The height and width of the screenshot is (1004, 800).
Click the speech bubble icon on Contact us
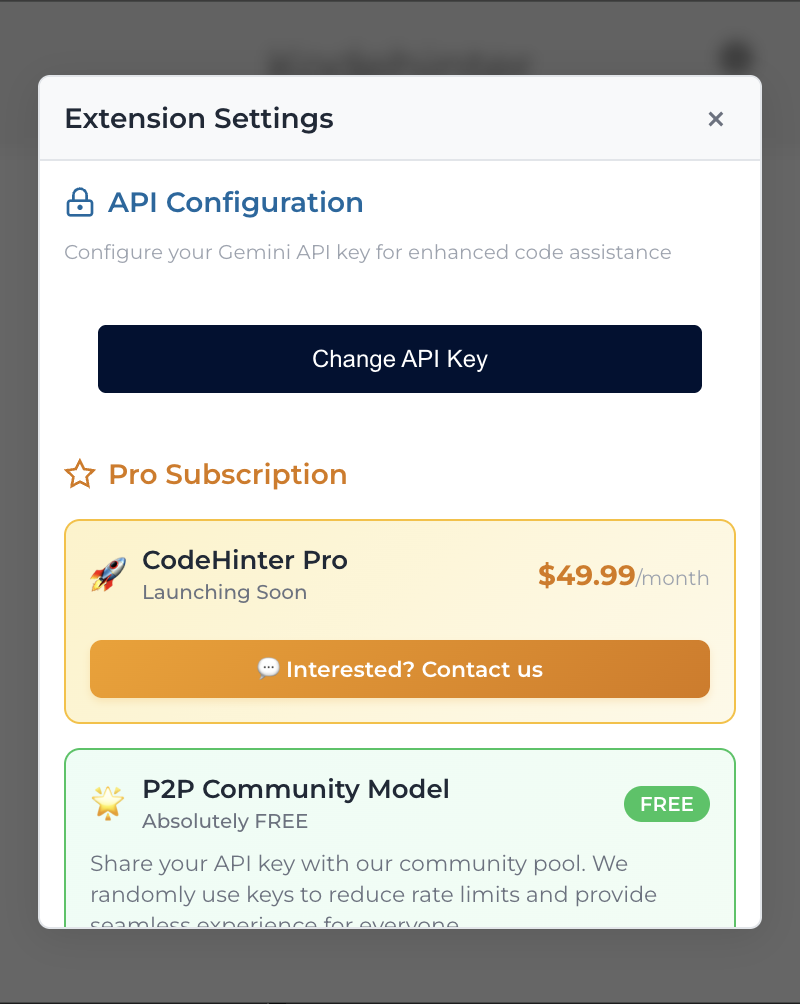tap(268, 668)
